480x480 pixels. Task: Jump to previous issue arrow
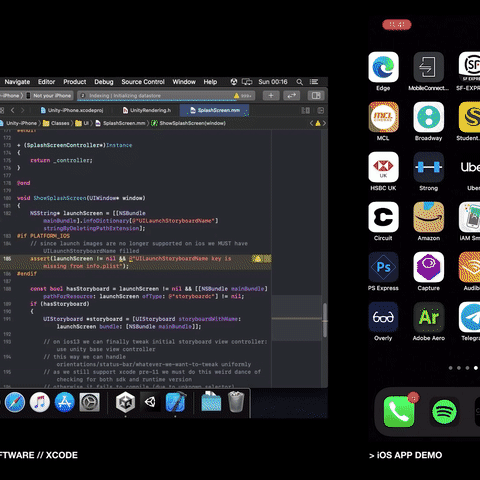coord(311,123)
